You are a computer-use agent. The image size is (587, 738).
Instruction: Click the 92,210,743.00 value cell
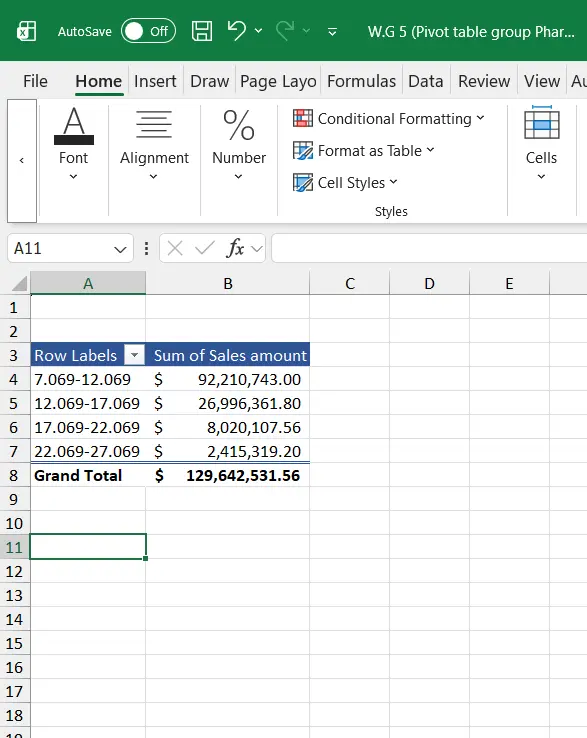point(228,379)
